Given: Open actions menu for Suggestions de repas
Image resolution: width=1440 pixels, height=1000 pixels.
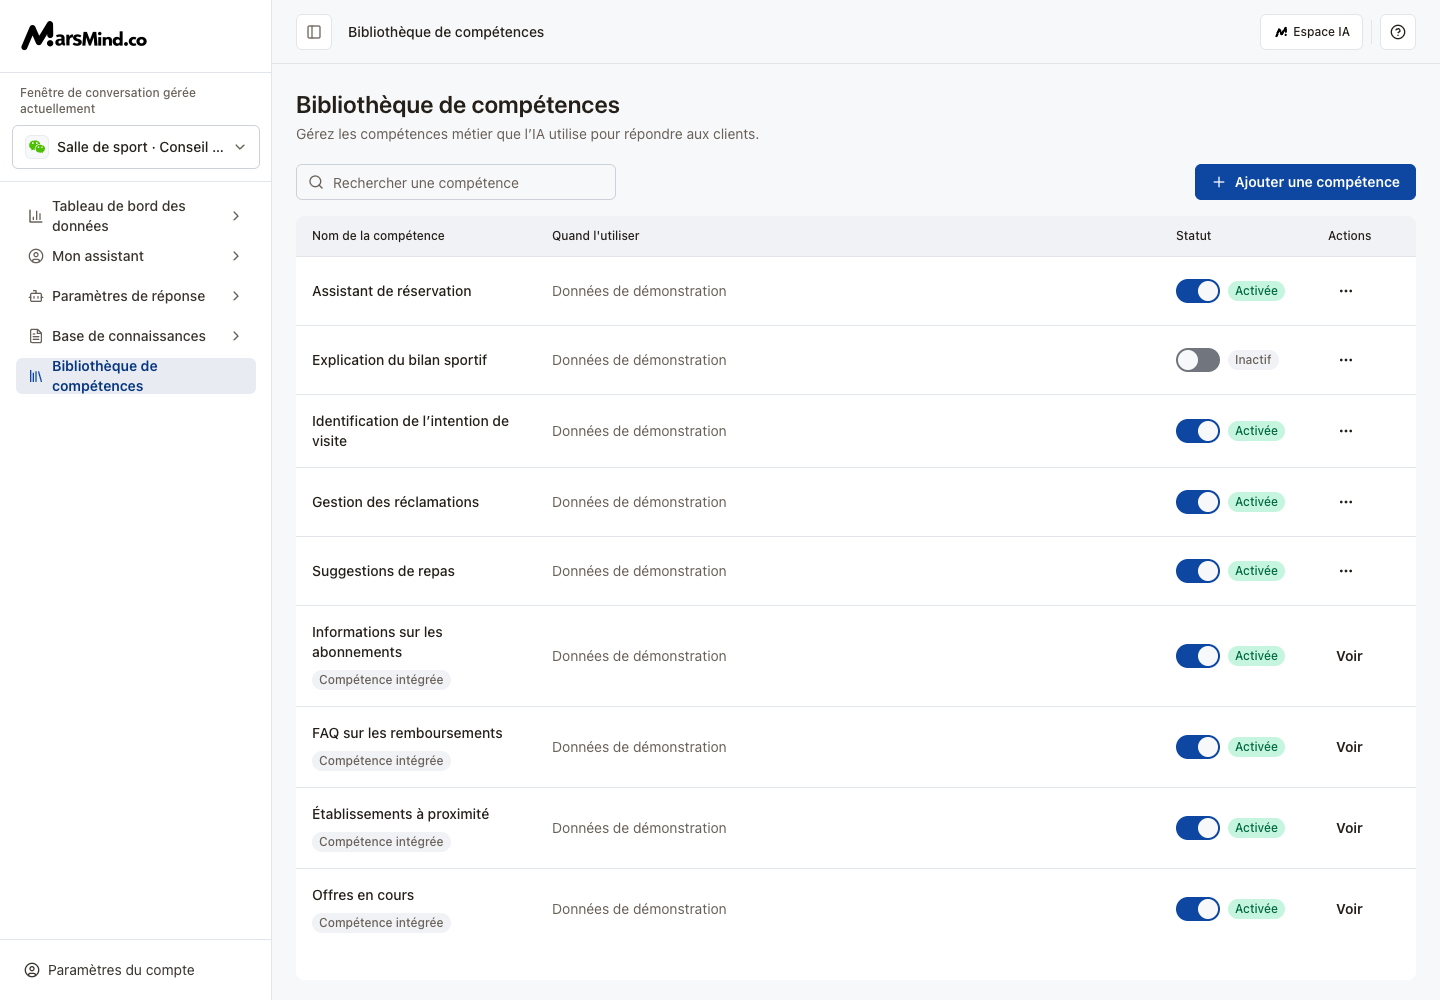Looking at the screenshot, I should coord(1346,571).
